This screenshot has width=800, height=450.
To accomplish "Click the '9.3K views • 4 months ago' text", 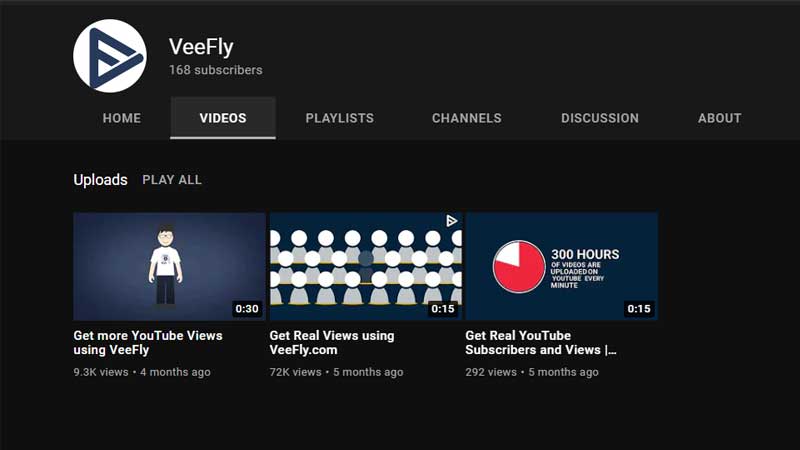I will pos(142,372).
